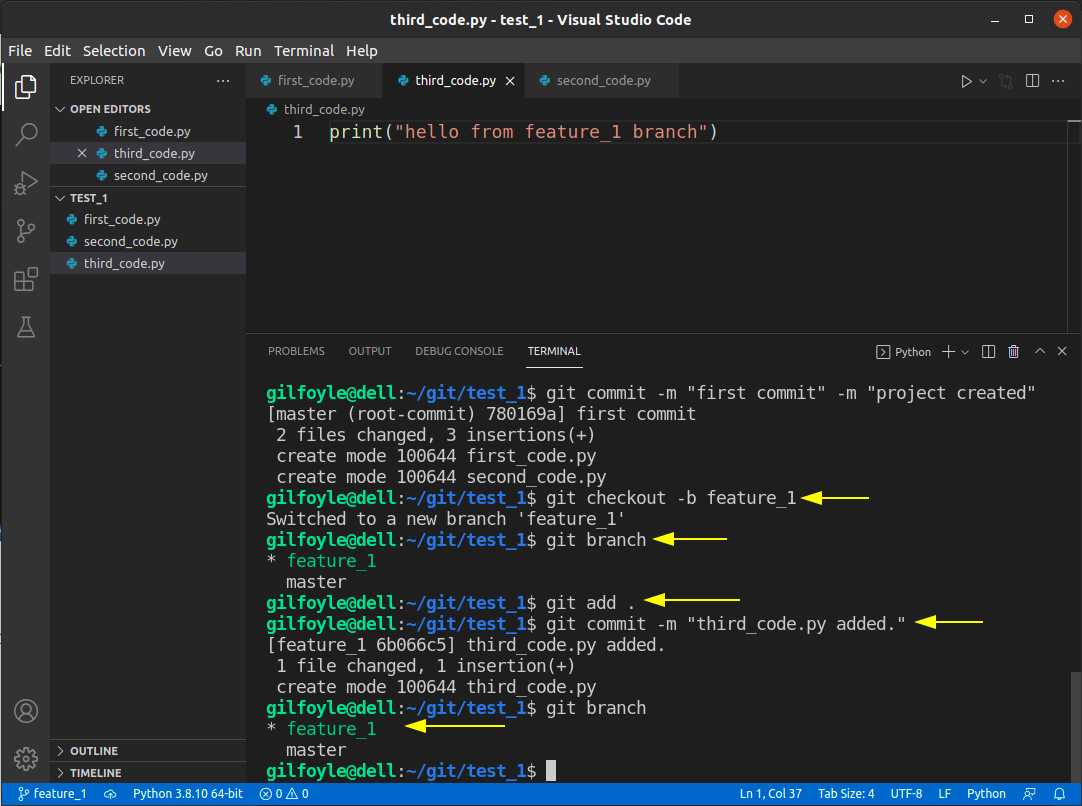Click the feedback icon in status bar
Image resolution: width=1082 pixels, height=806 pixels.
pos(1029,794)
